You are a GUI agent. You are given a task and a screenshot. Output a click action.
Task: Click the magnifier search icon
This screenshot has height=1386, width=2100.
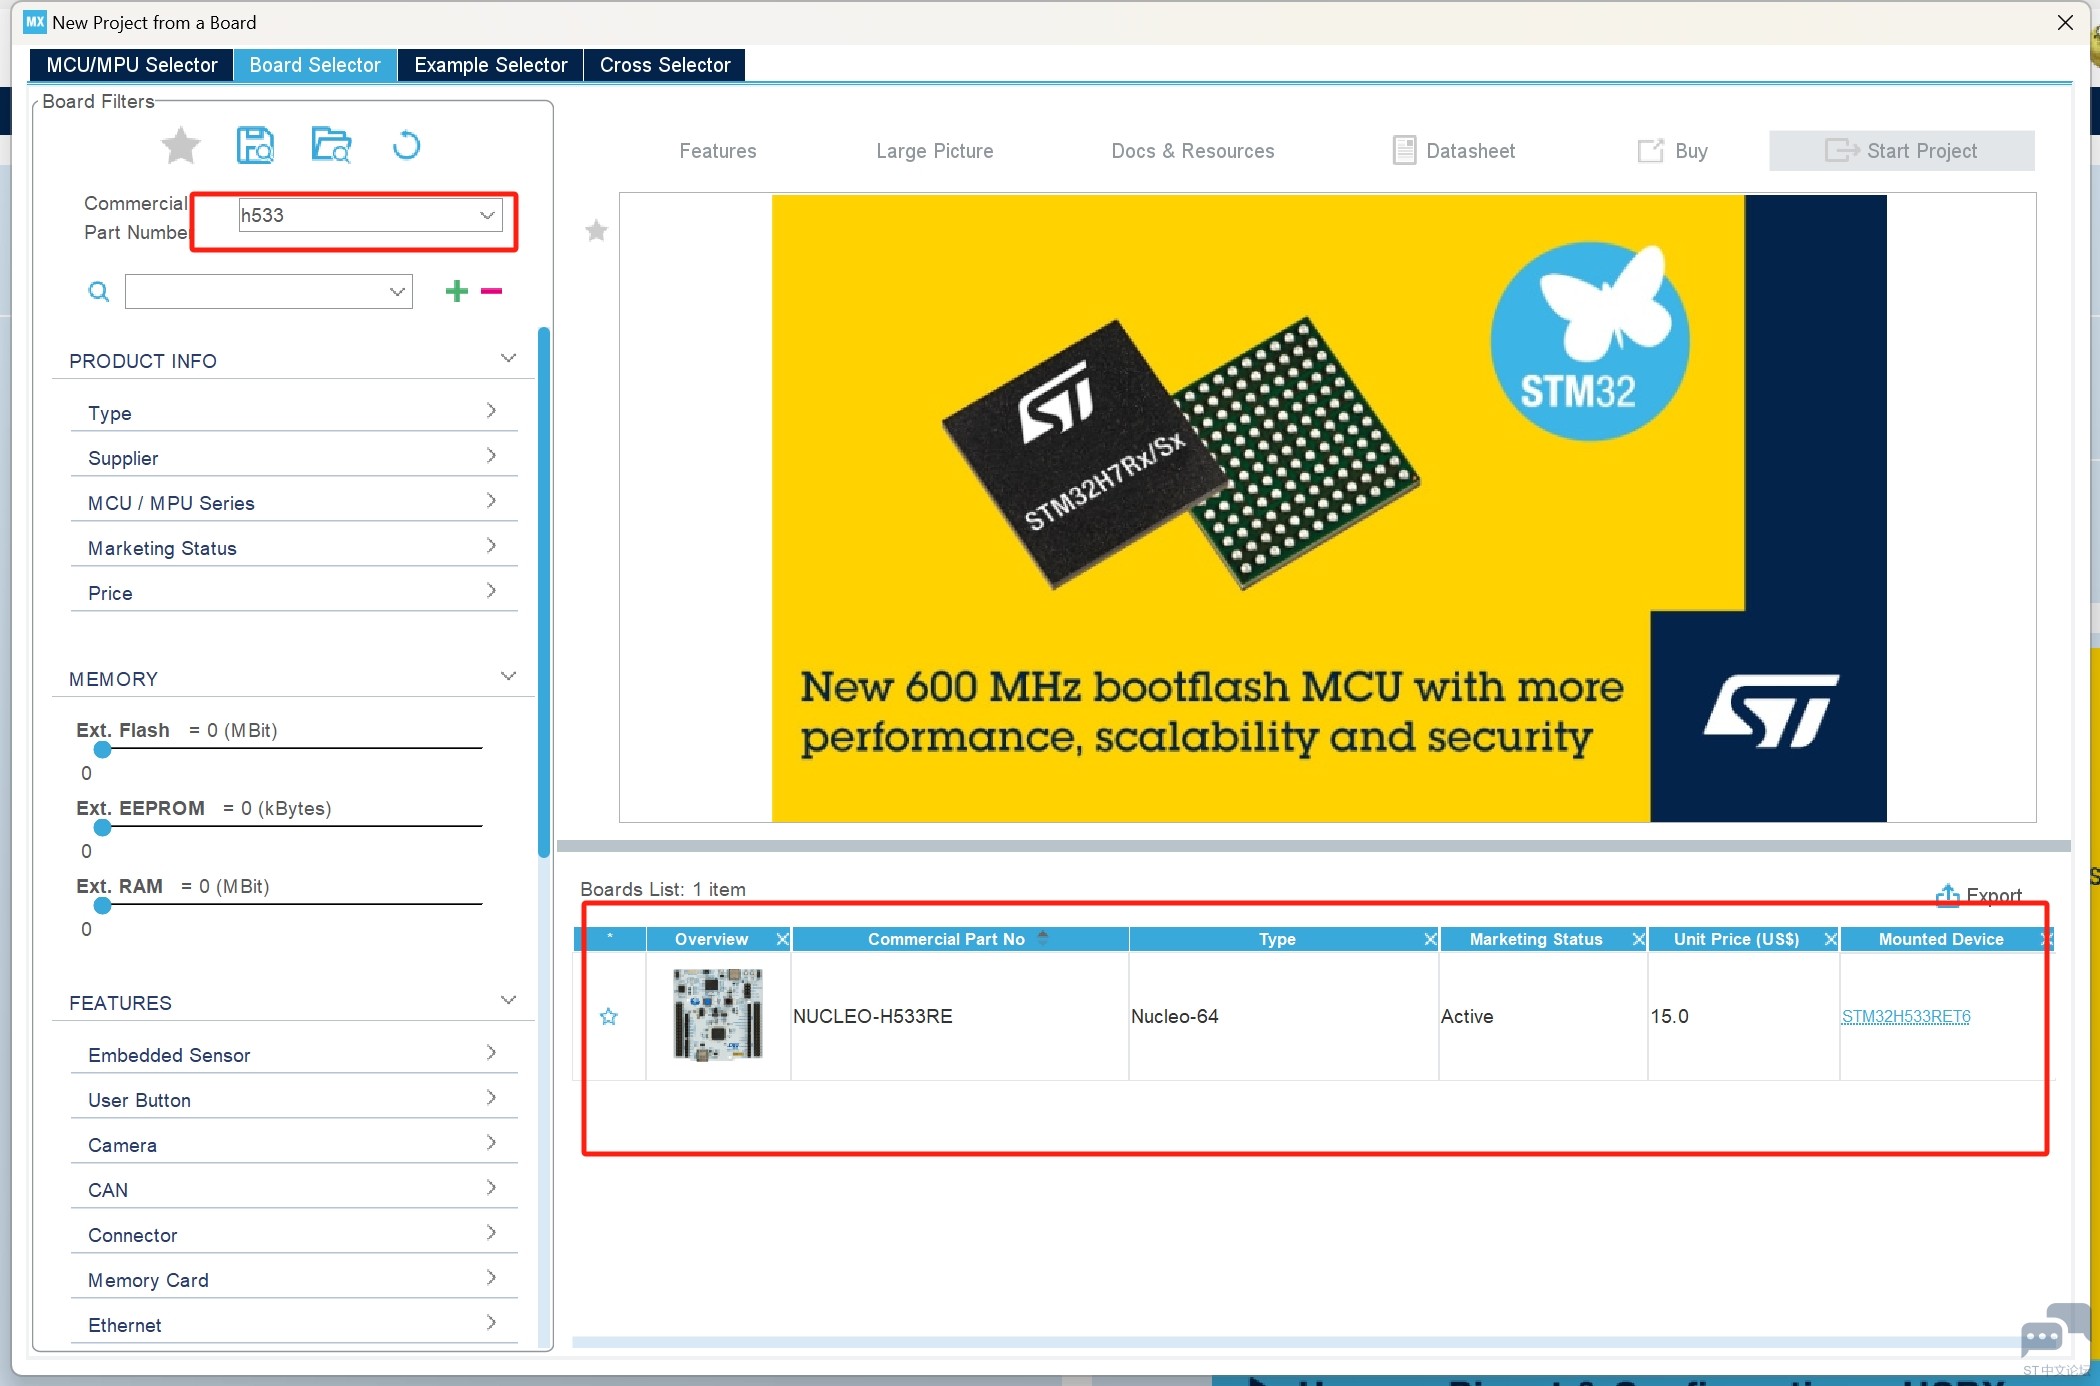click(x=98, y=292)
